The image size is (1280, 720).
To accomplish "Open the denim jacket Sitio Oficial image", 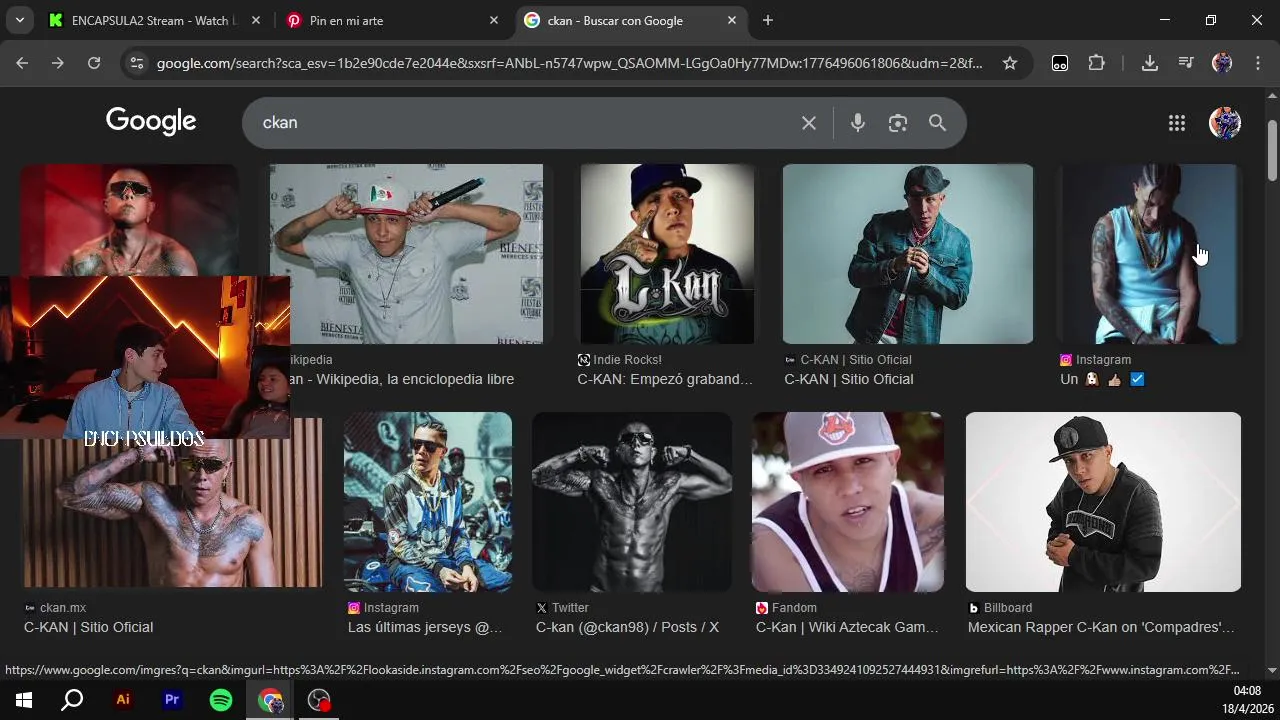I will coord(908,254).
